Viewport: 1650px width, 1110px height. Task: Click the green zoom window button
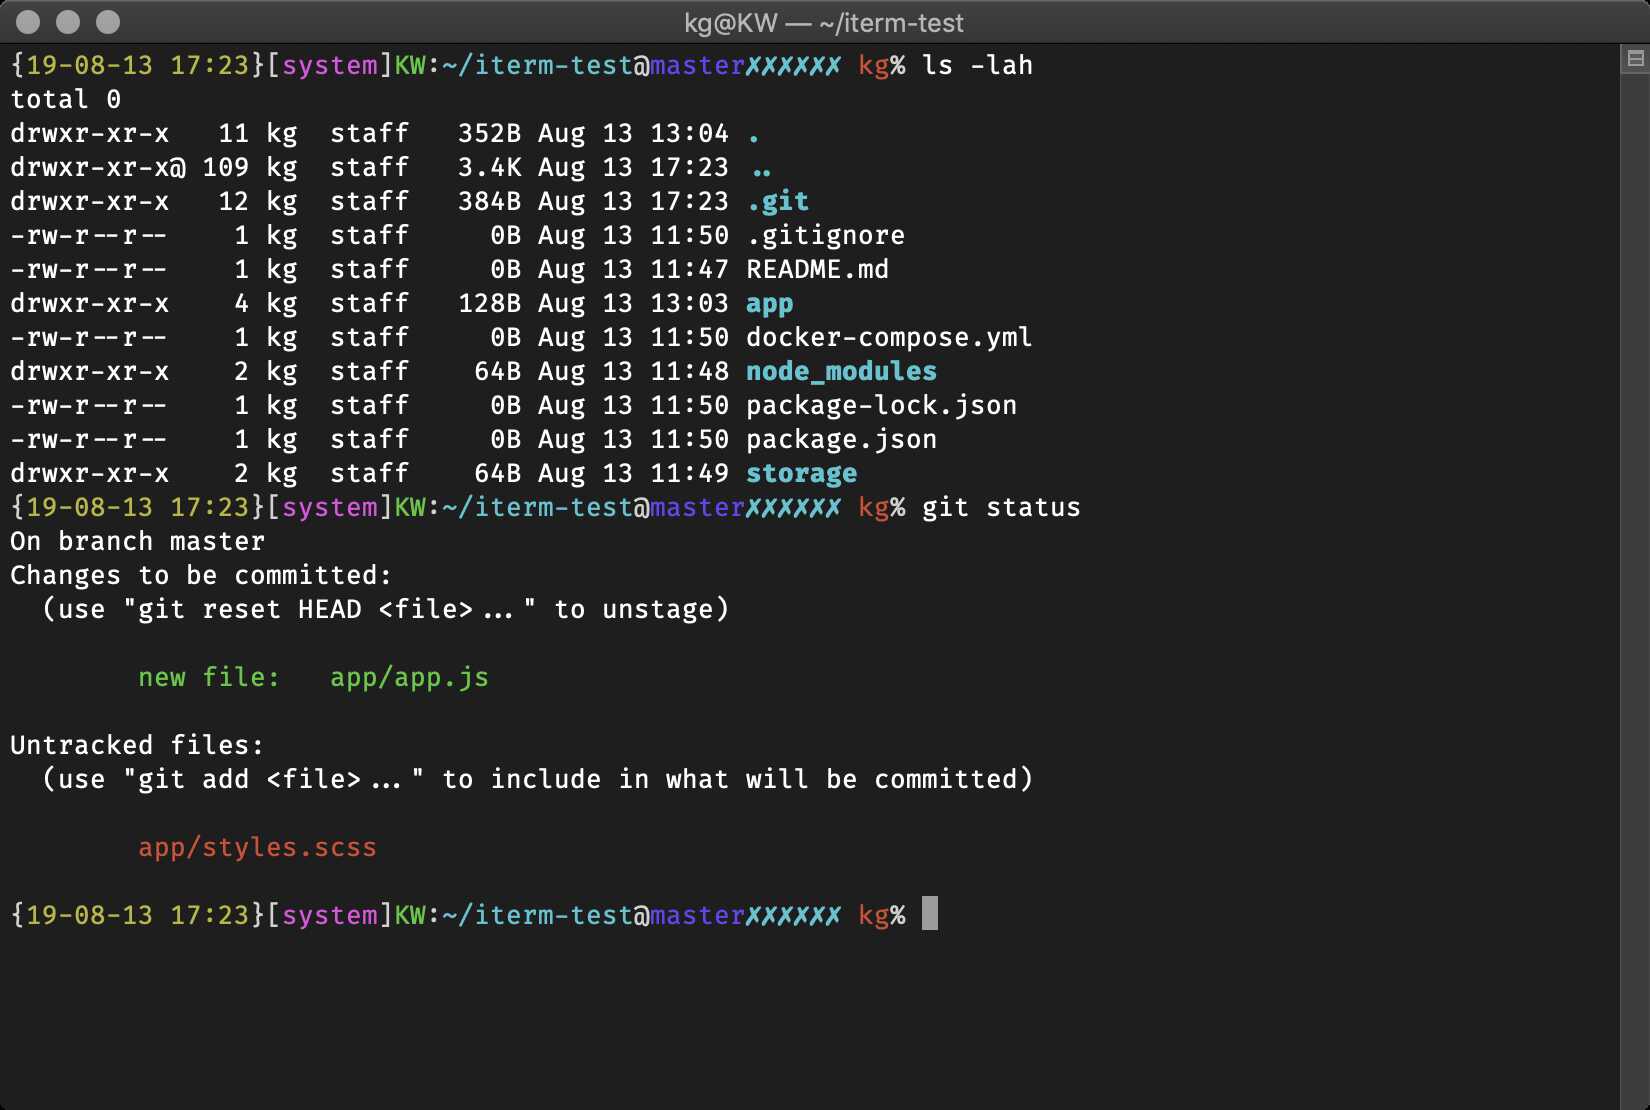pyautogui.click(x=108, y=22)
